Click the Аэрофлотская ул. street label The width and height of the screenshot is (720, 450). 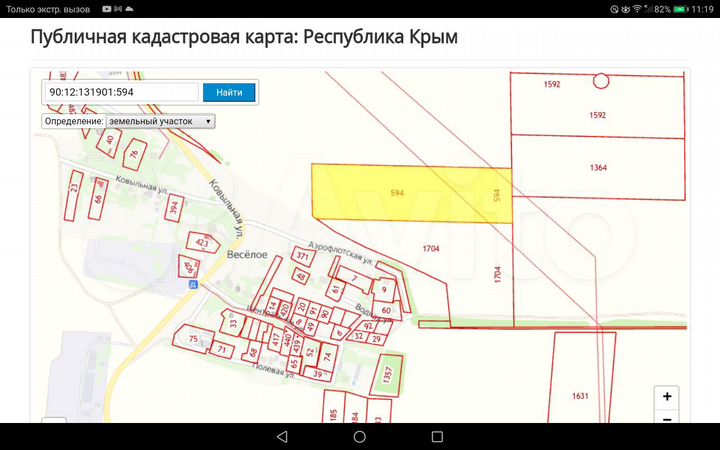[x=340, y=253]
